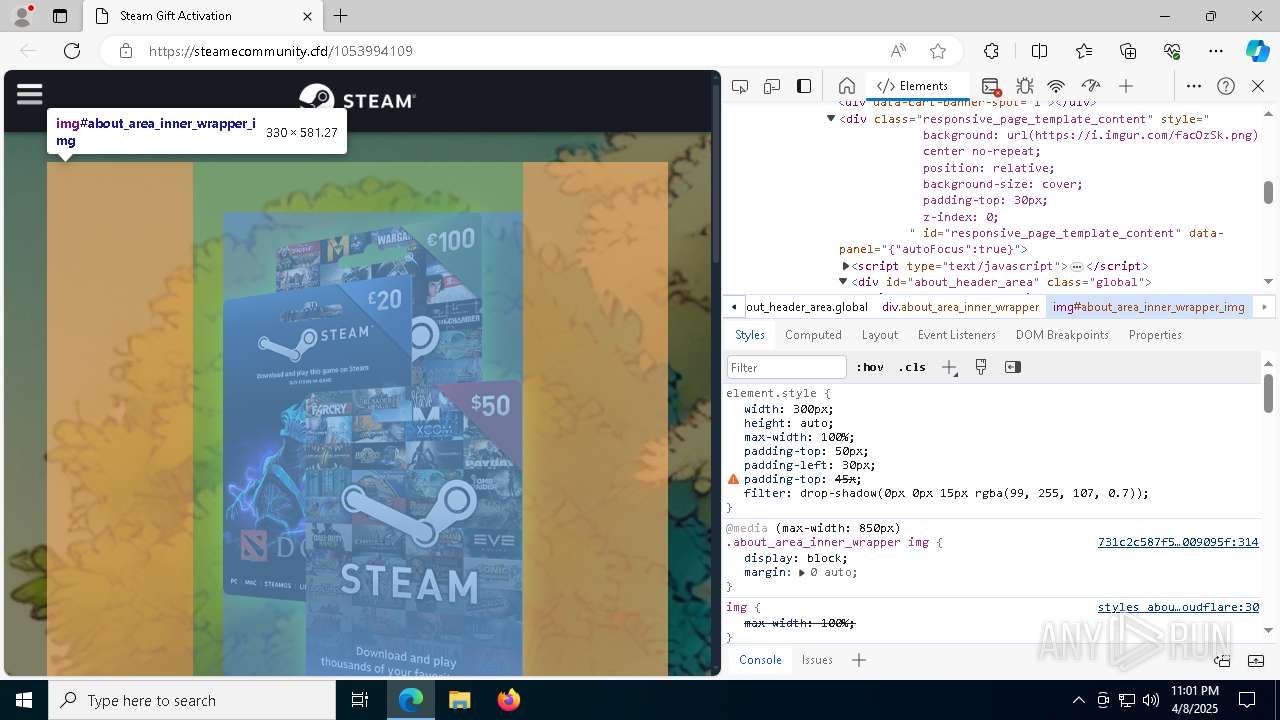Toggle the DevTools activity bar dock icon
The width and height of the screenshot is (1280, 720).
(804, 86)
